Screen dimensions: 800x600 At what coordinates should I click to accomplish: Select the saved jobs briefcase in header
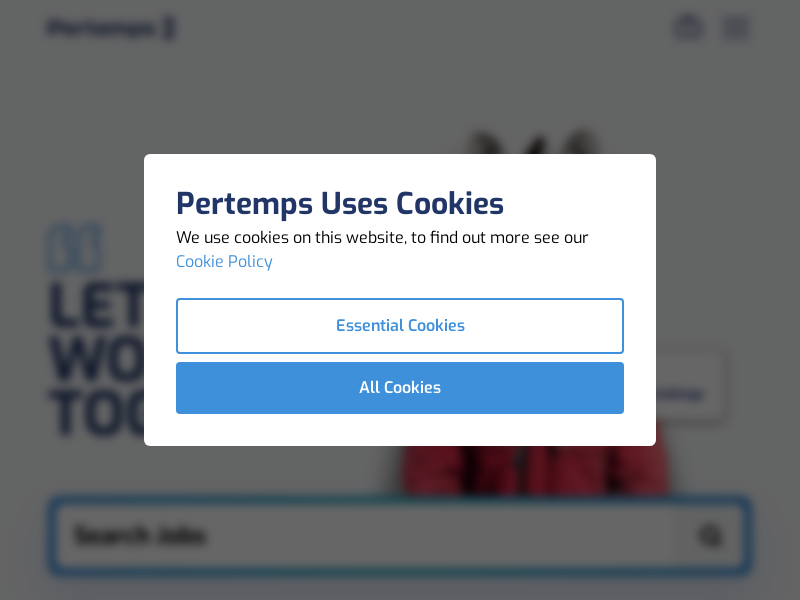[x=688, y=27]
